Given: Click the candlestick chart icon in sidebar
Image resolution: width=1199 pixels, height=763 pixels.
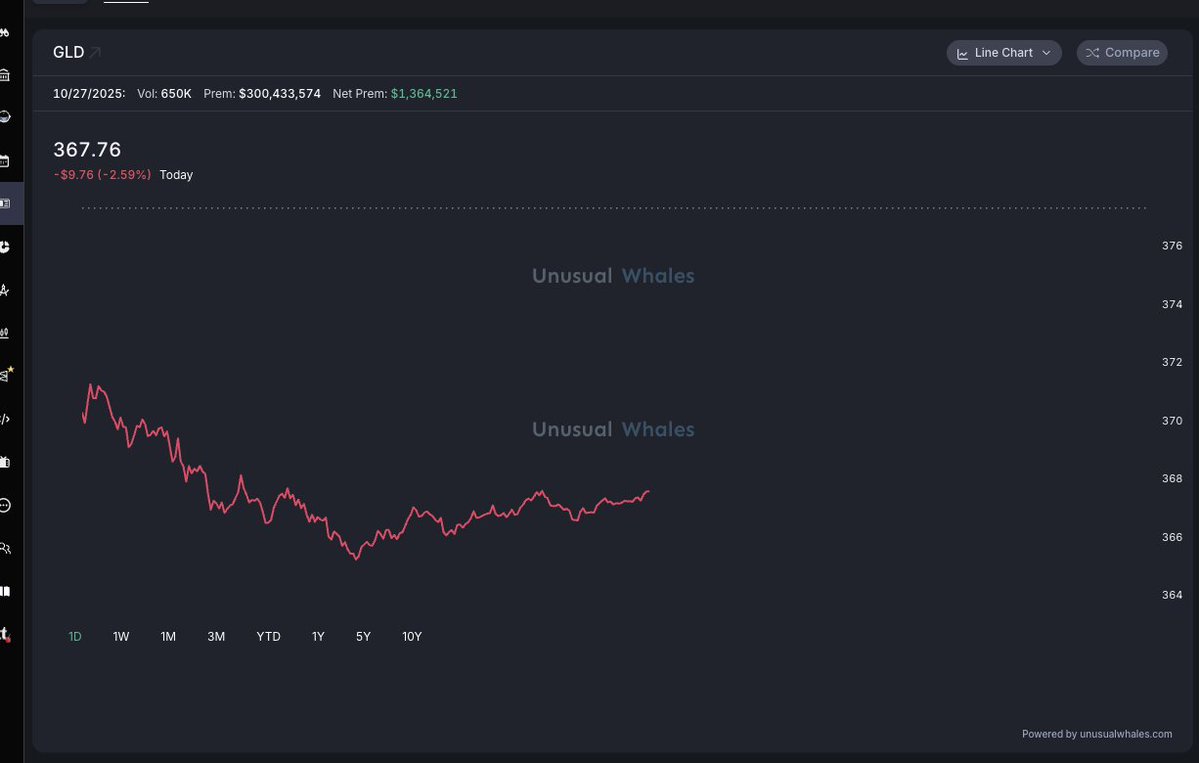Looking at the screenshot, I should click(5, 333).
